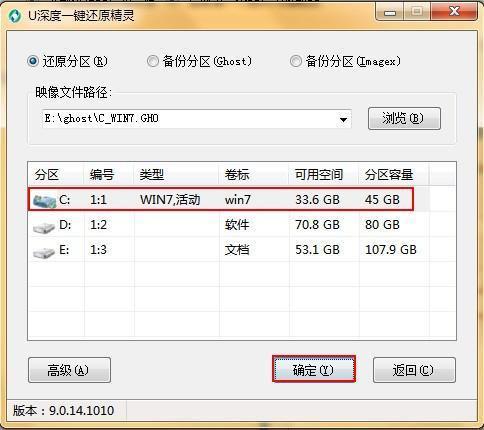484x430 pixels.
Task: Select the 备份分区(Ghost) radio option
Action: pos(153,61)
